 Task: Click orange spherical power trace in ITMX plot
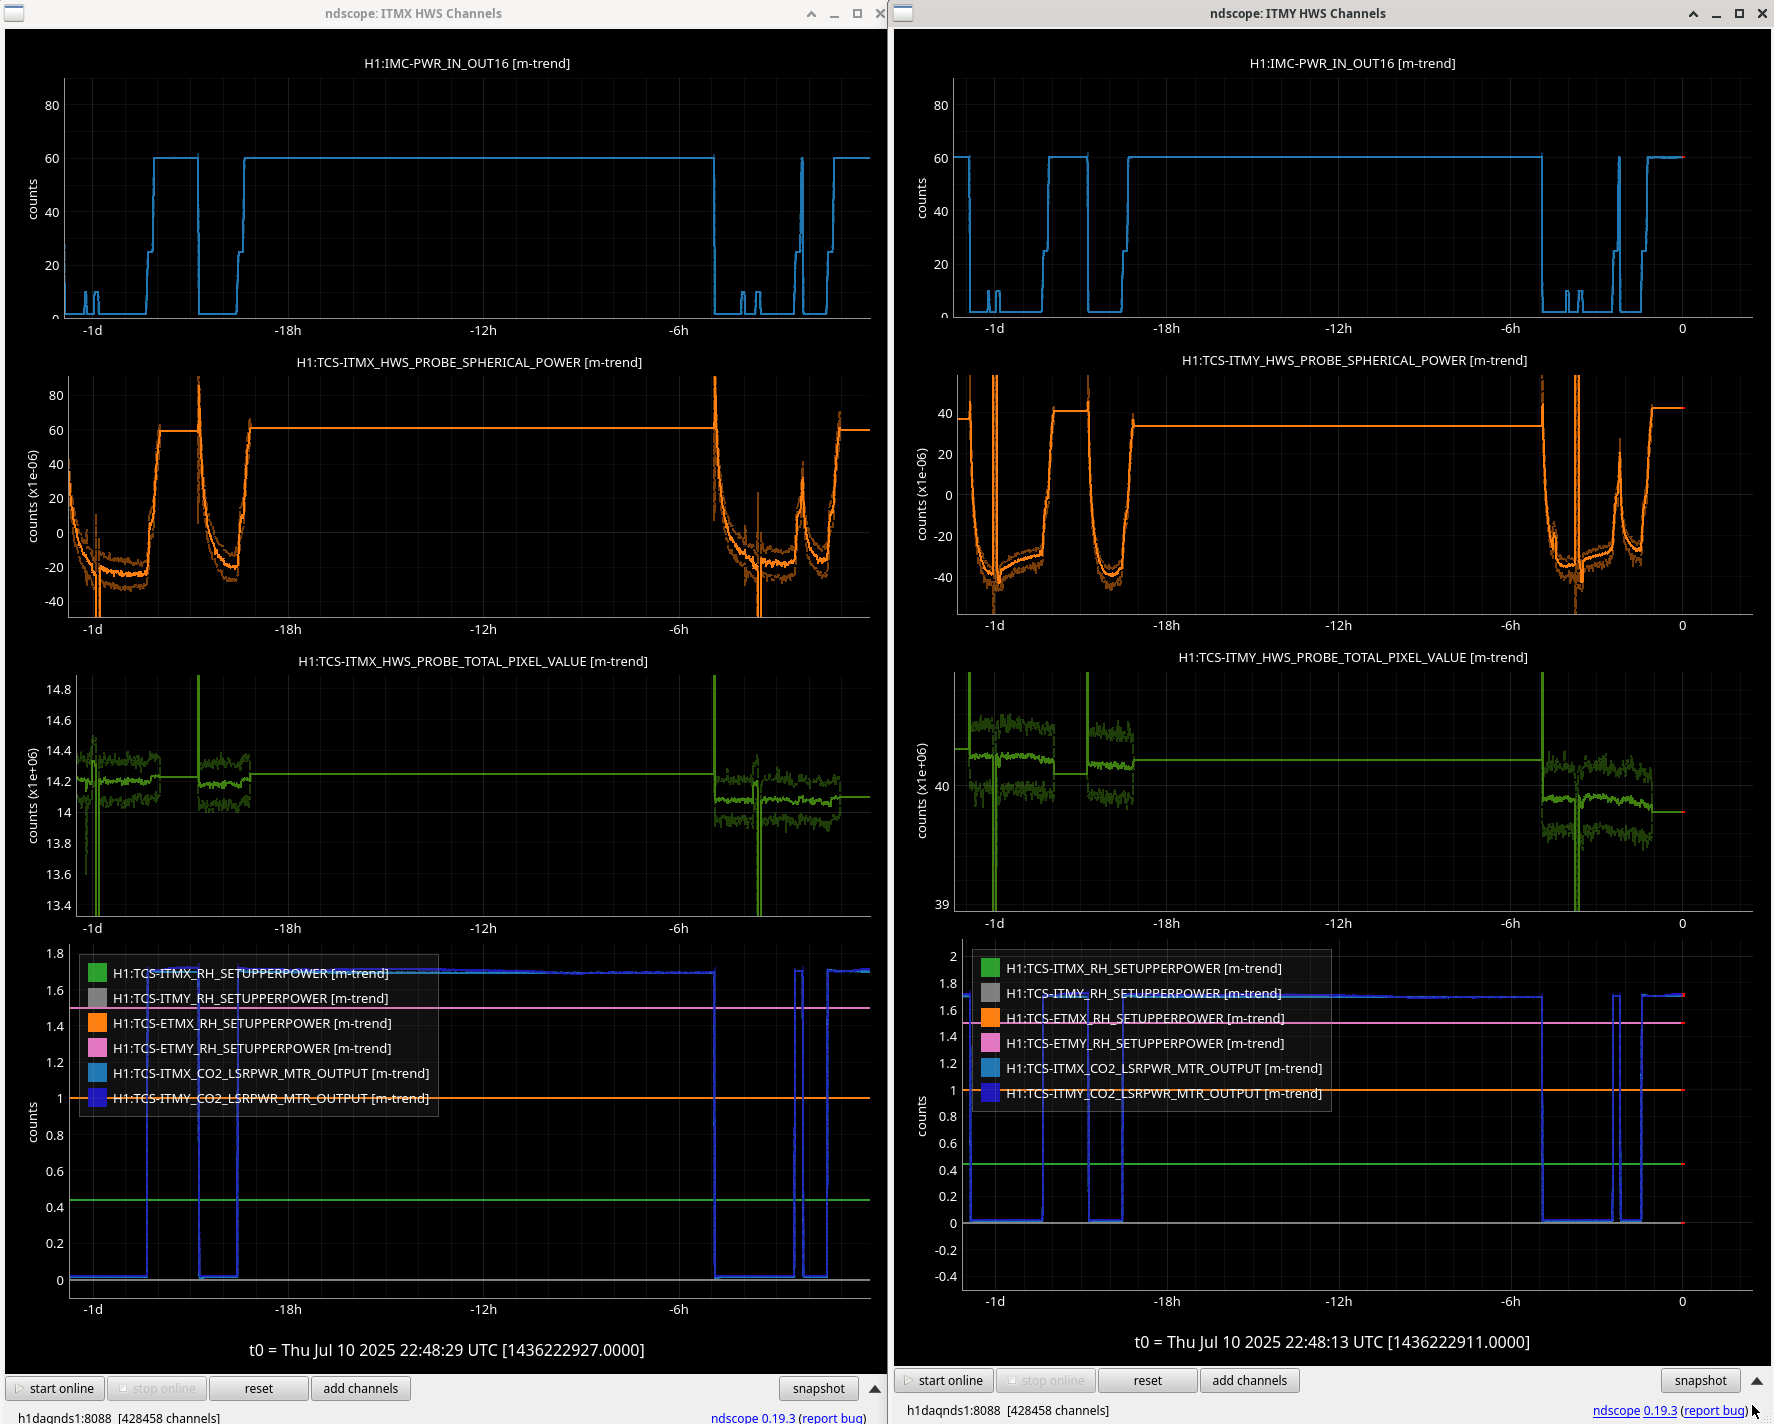[480, 428]
